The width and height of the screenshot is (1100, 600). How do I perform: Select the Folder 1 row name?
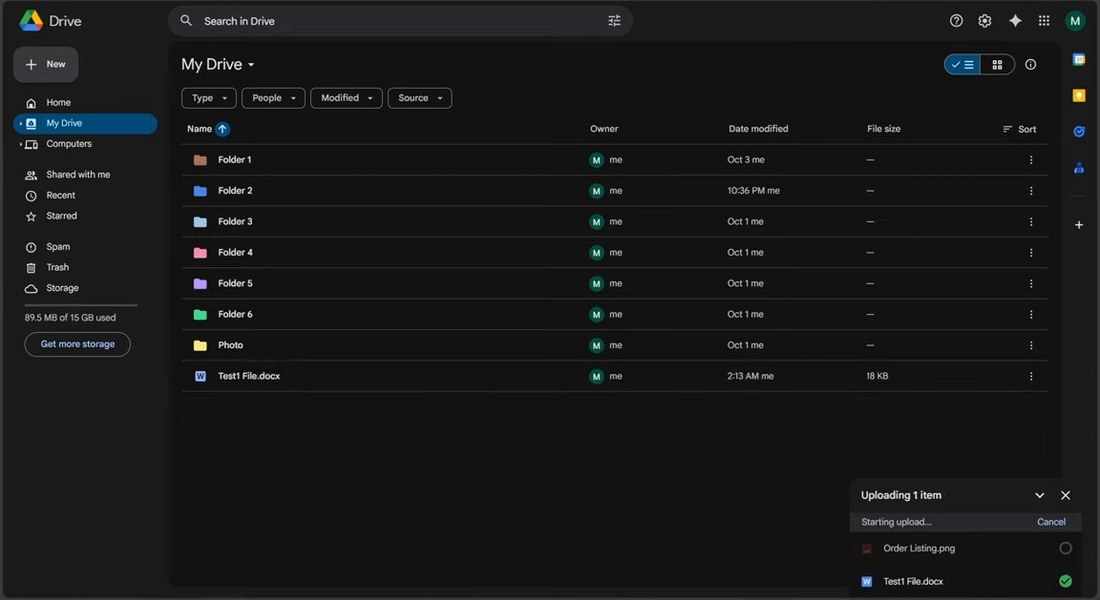234,160
